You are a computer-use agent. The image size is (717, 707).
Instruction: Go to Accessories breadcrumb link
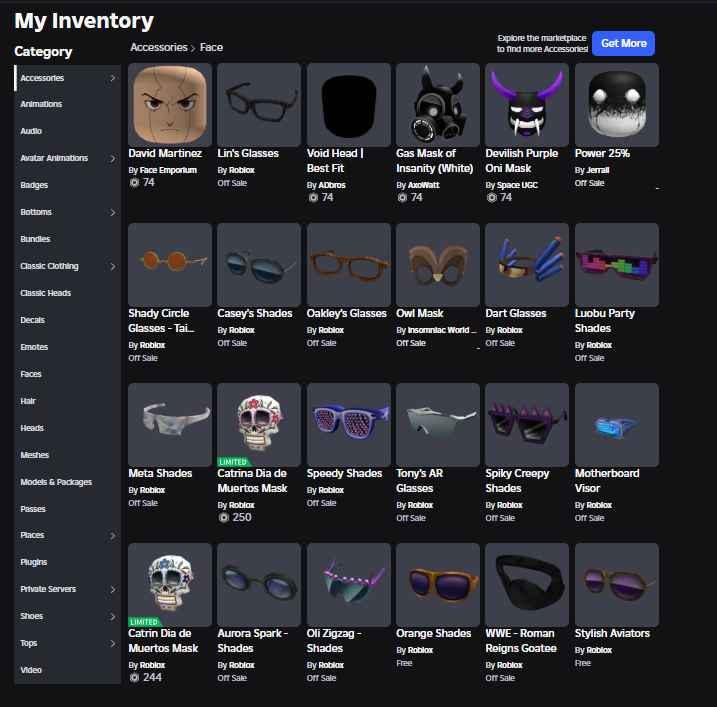pyautogui.click(x=159, y=47)
